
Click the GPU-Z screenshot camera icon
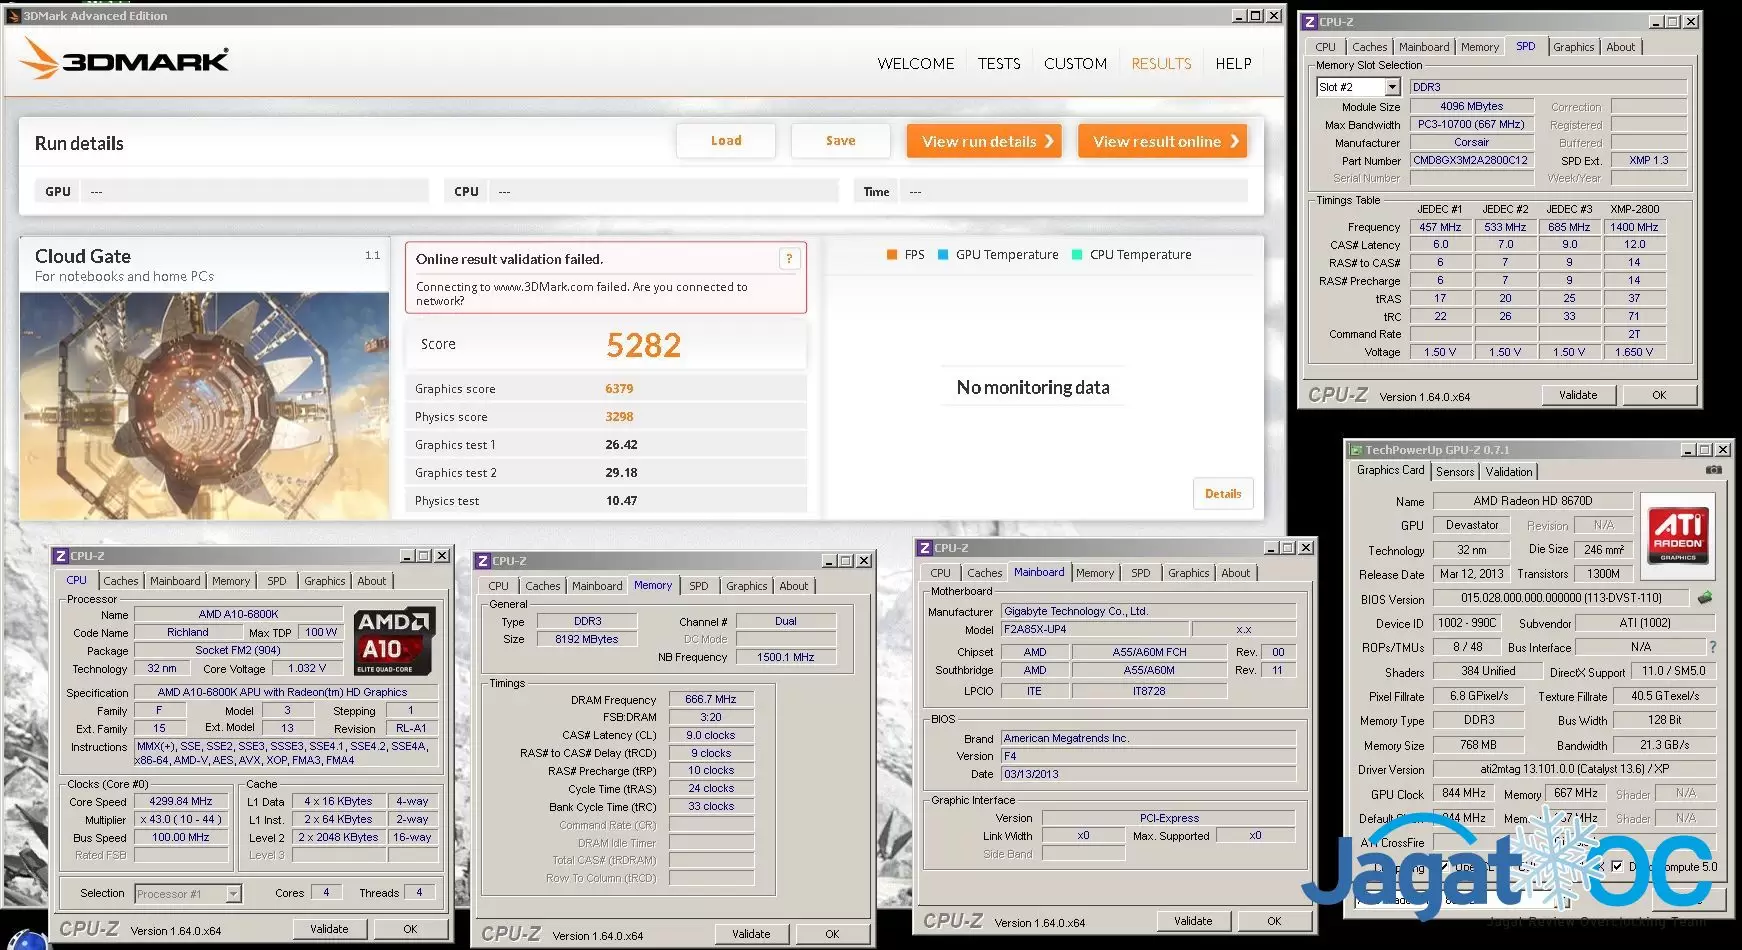[x=1713, y=470]
